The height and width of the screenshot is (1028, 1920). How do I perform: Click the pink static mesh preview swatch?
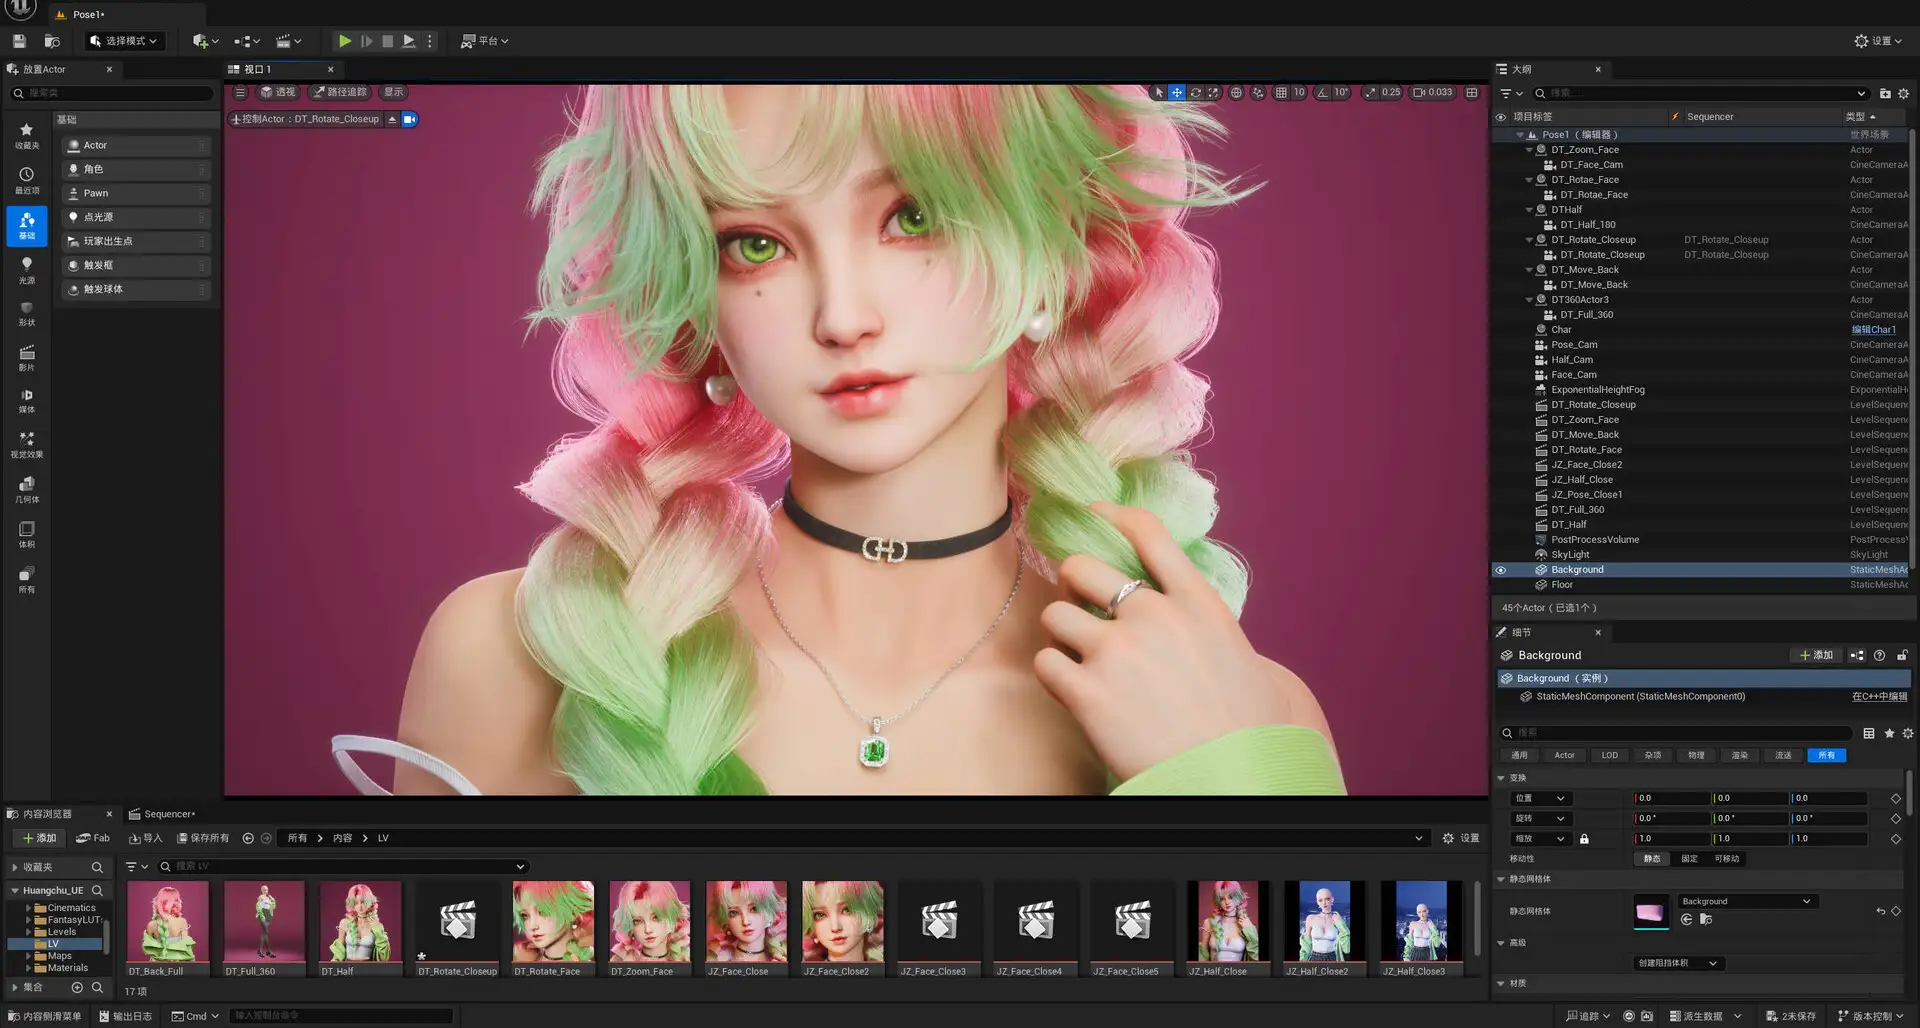[x=1650, y=911]
